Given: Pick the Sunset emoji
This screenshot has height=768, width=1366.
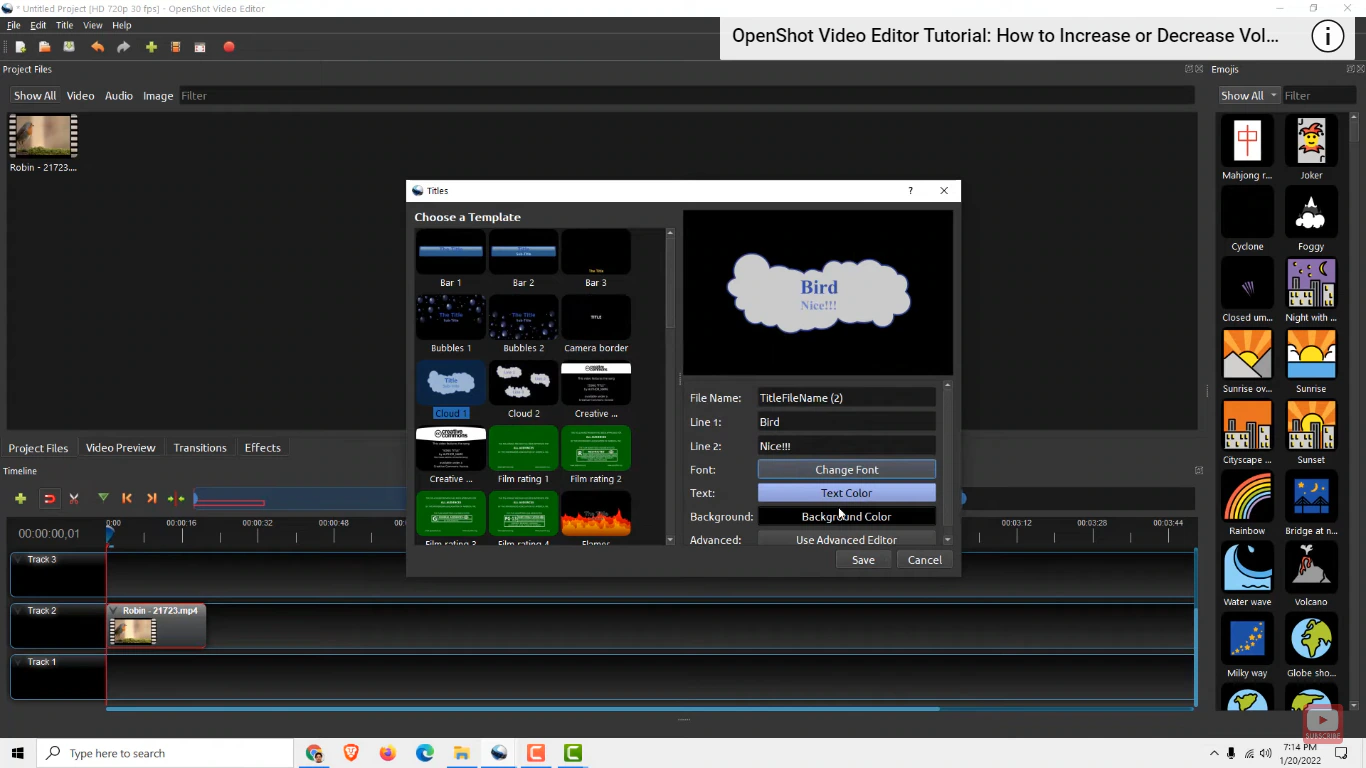Looking at the screenshot, I should 1311,432.
